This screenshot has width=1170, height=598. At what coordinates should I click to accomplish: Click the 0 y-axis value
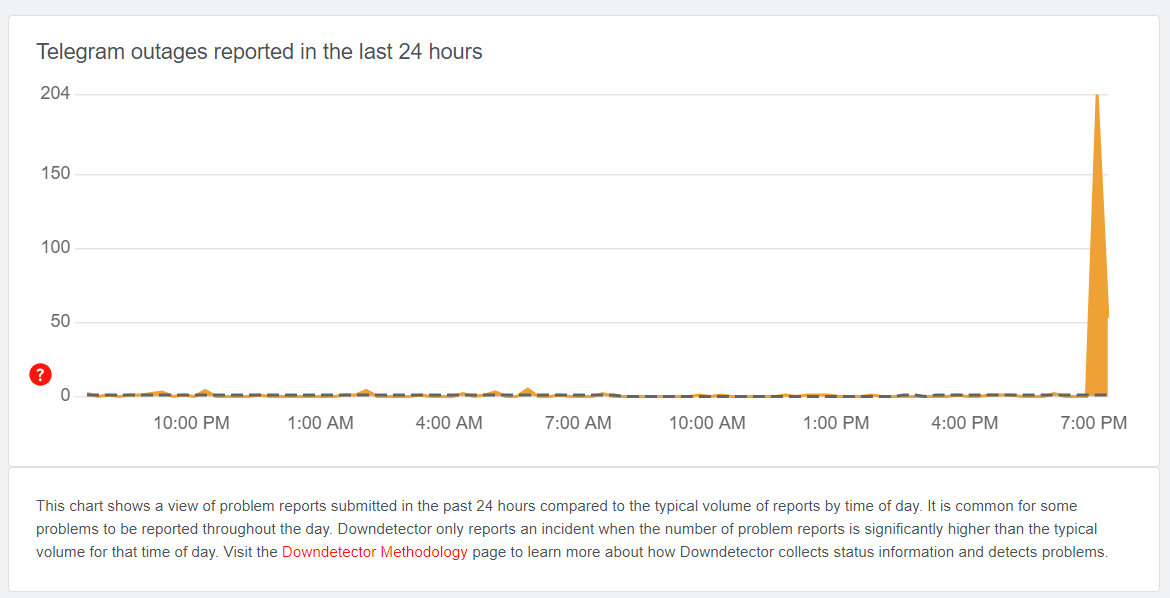pos(65,396)
